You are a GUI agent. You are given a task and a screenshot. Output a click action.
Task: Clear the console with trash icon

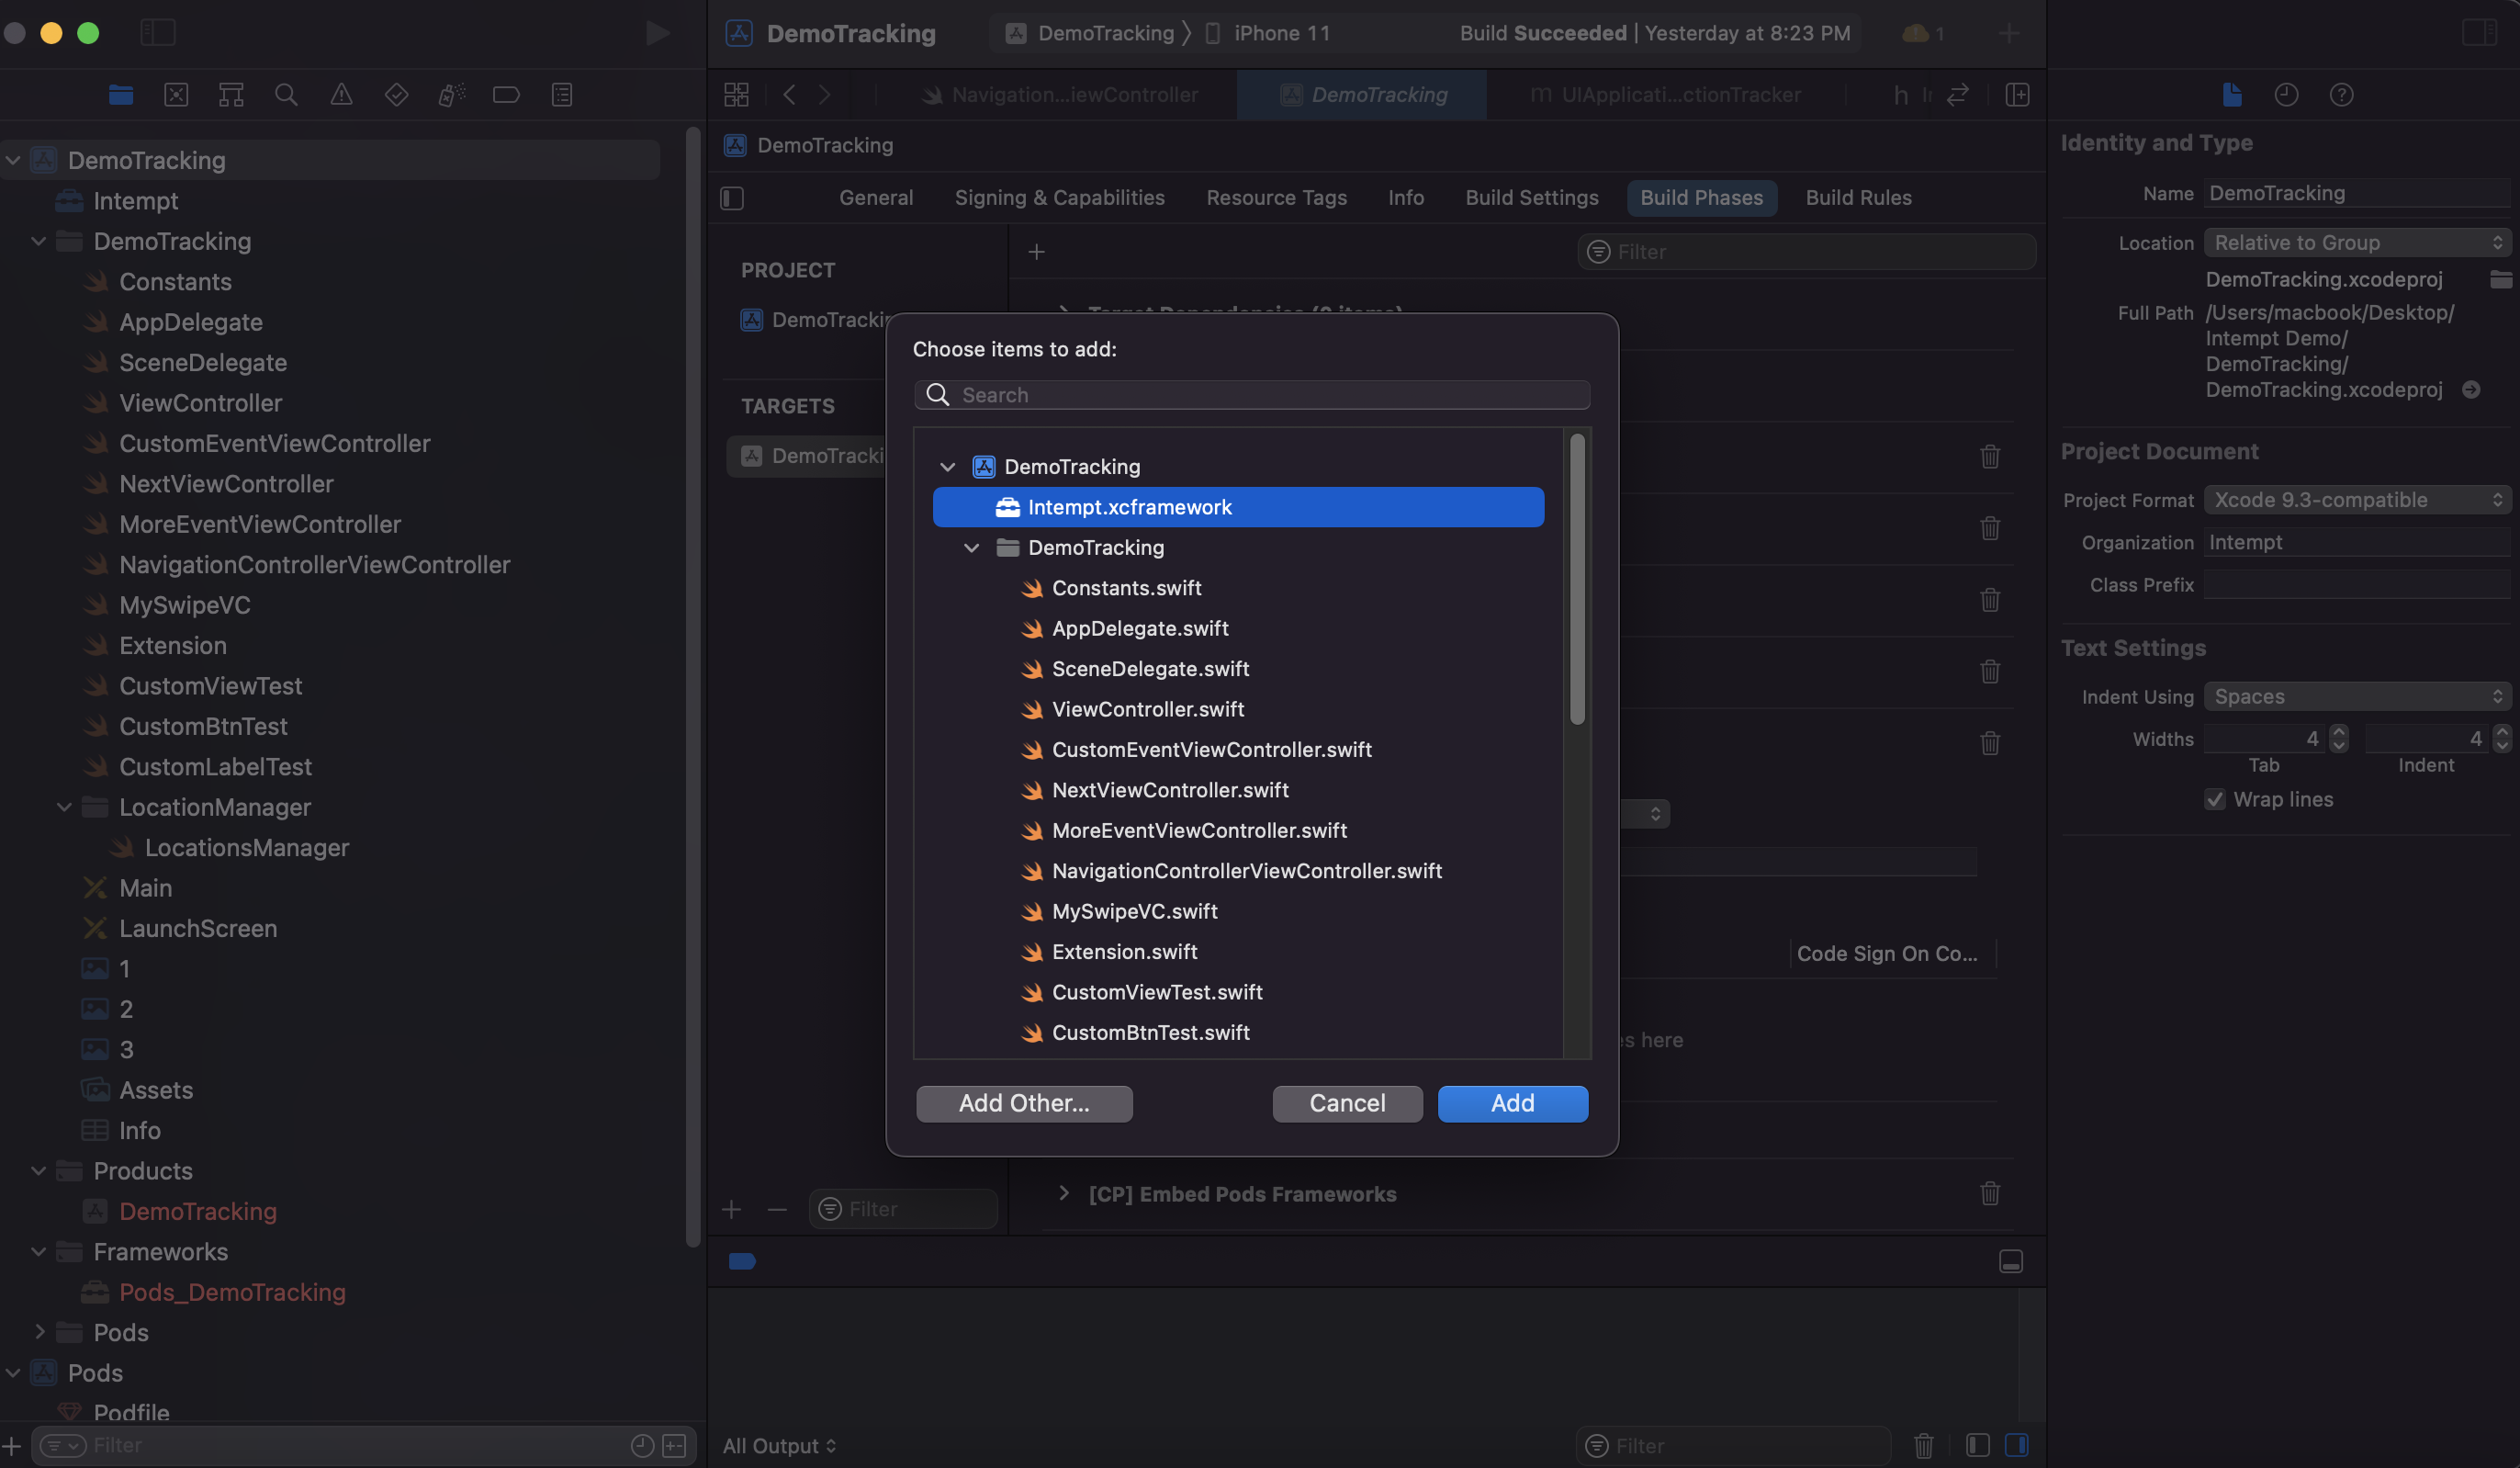click(1923, 1445)
